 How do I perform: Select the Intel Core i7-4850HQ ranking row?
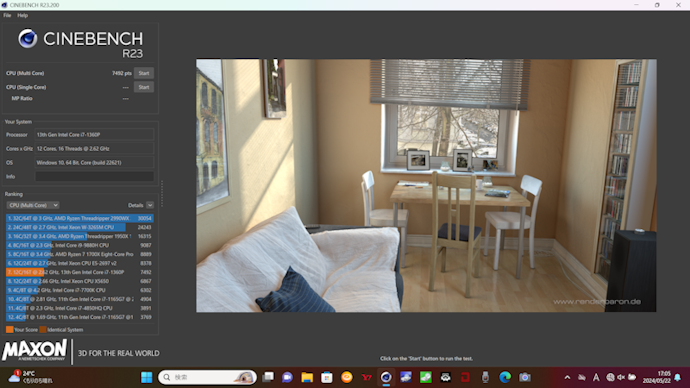tap(80, 308)
